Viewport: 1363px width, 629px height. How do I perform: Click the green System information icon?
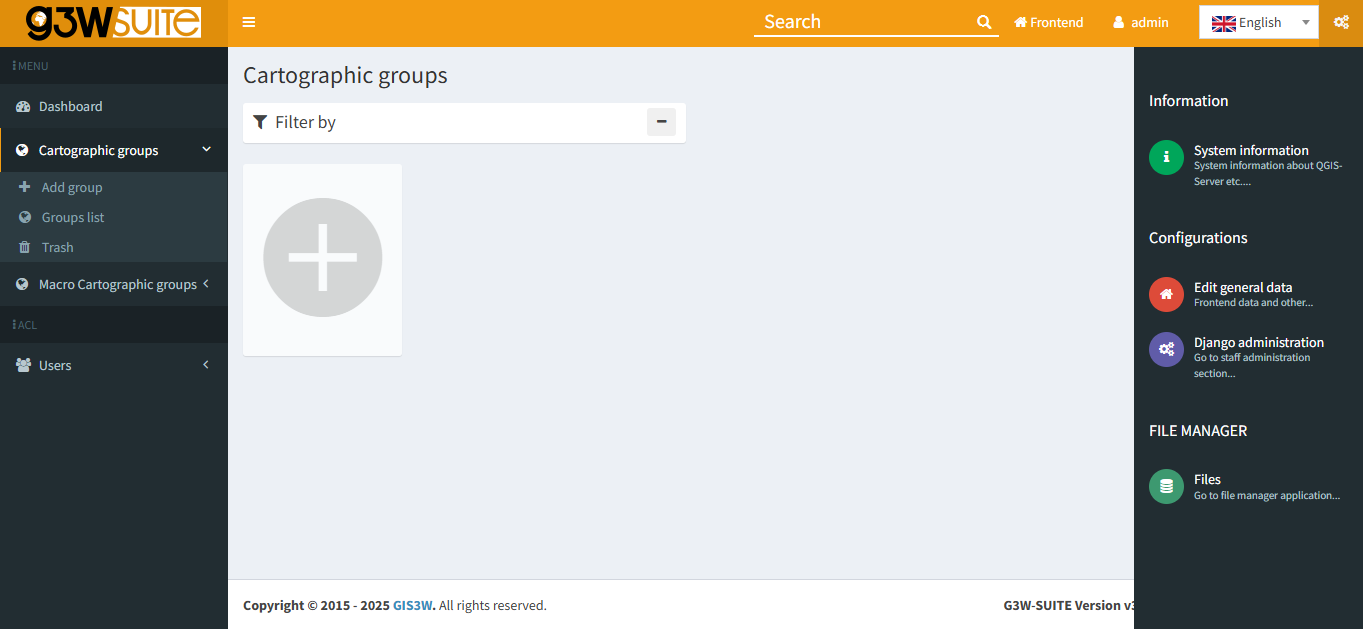[x=1166, y=157]
